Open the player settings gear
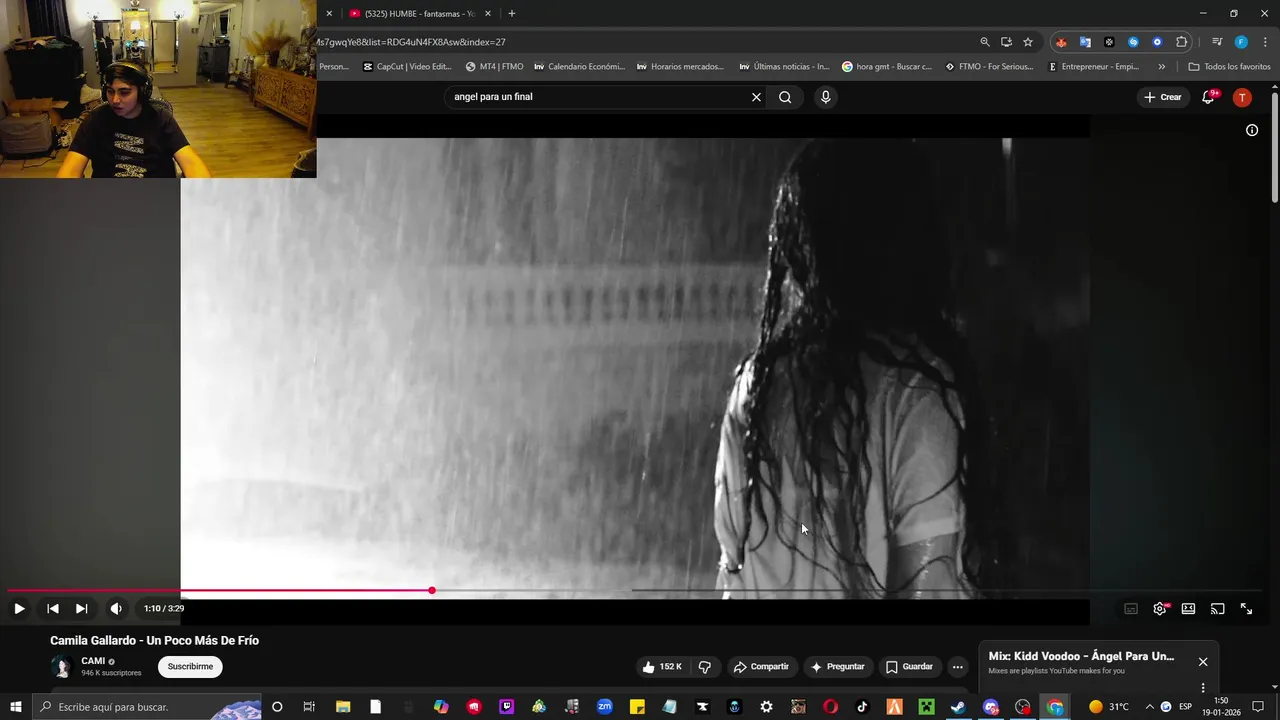The width and height of the screenshot is (1280, 720). pos(1160,608)
